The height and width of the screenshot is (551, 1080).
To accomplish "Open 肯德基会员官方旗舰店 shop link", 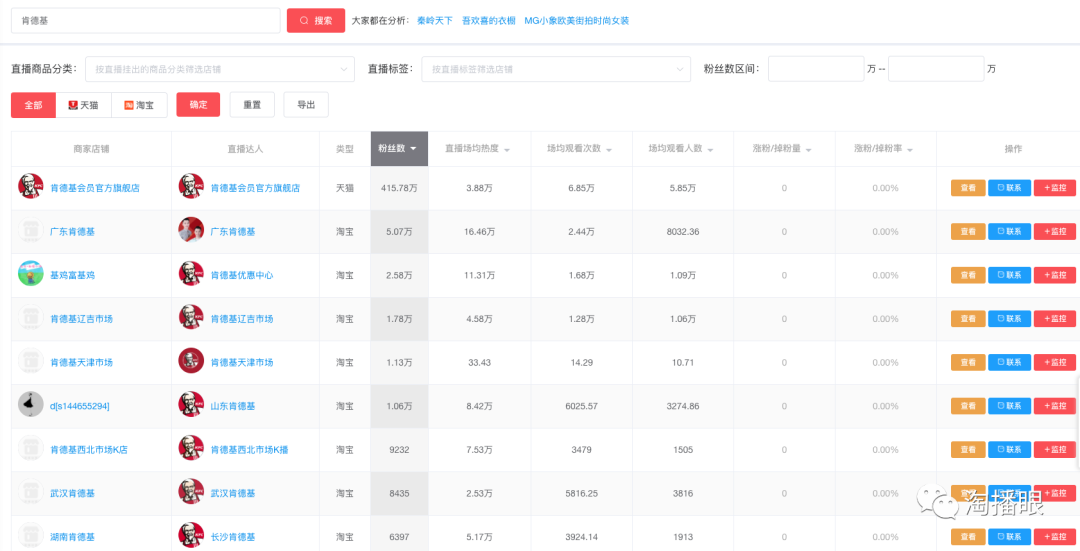I will [x=95, y=188].
